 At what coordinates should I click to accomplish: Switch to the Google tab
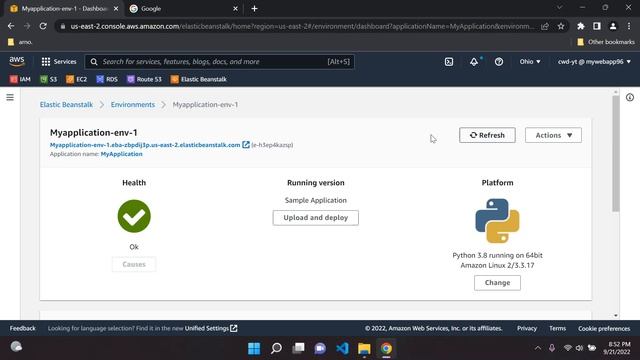[184, 9]
